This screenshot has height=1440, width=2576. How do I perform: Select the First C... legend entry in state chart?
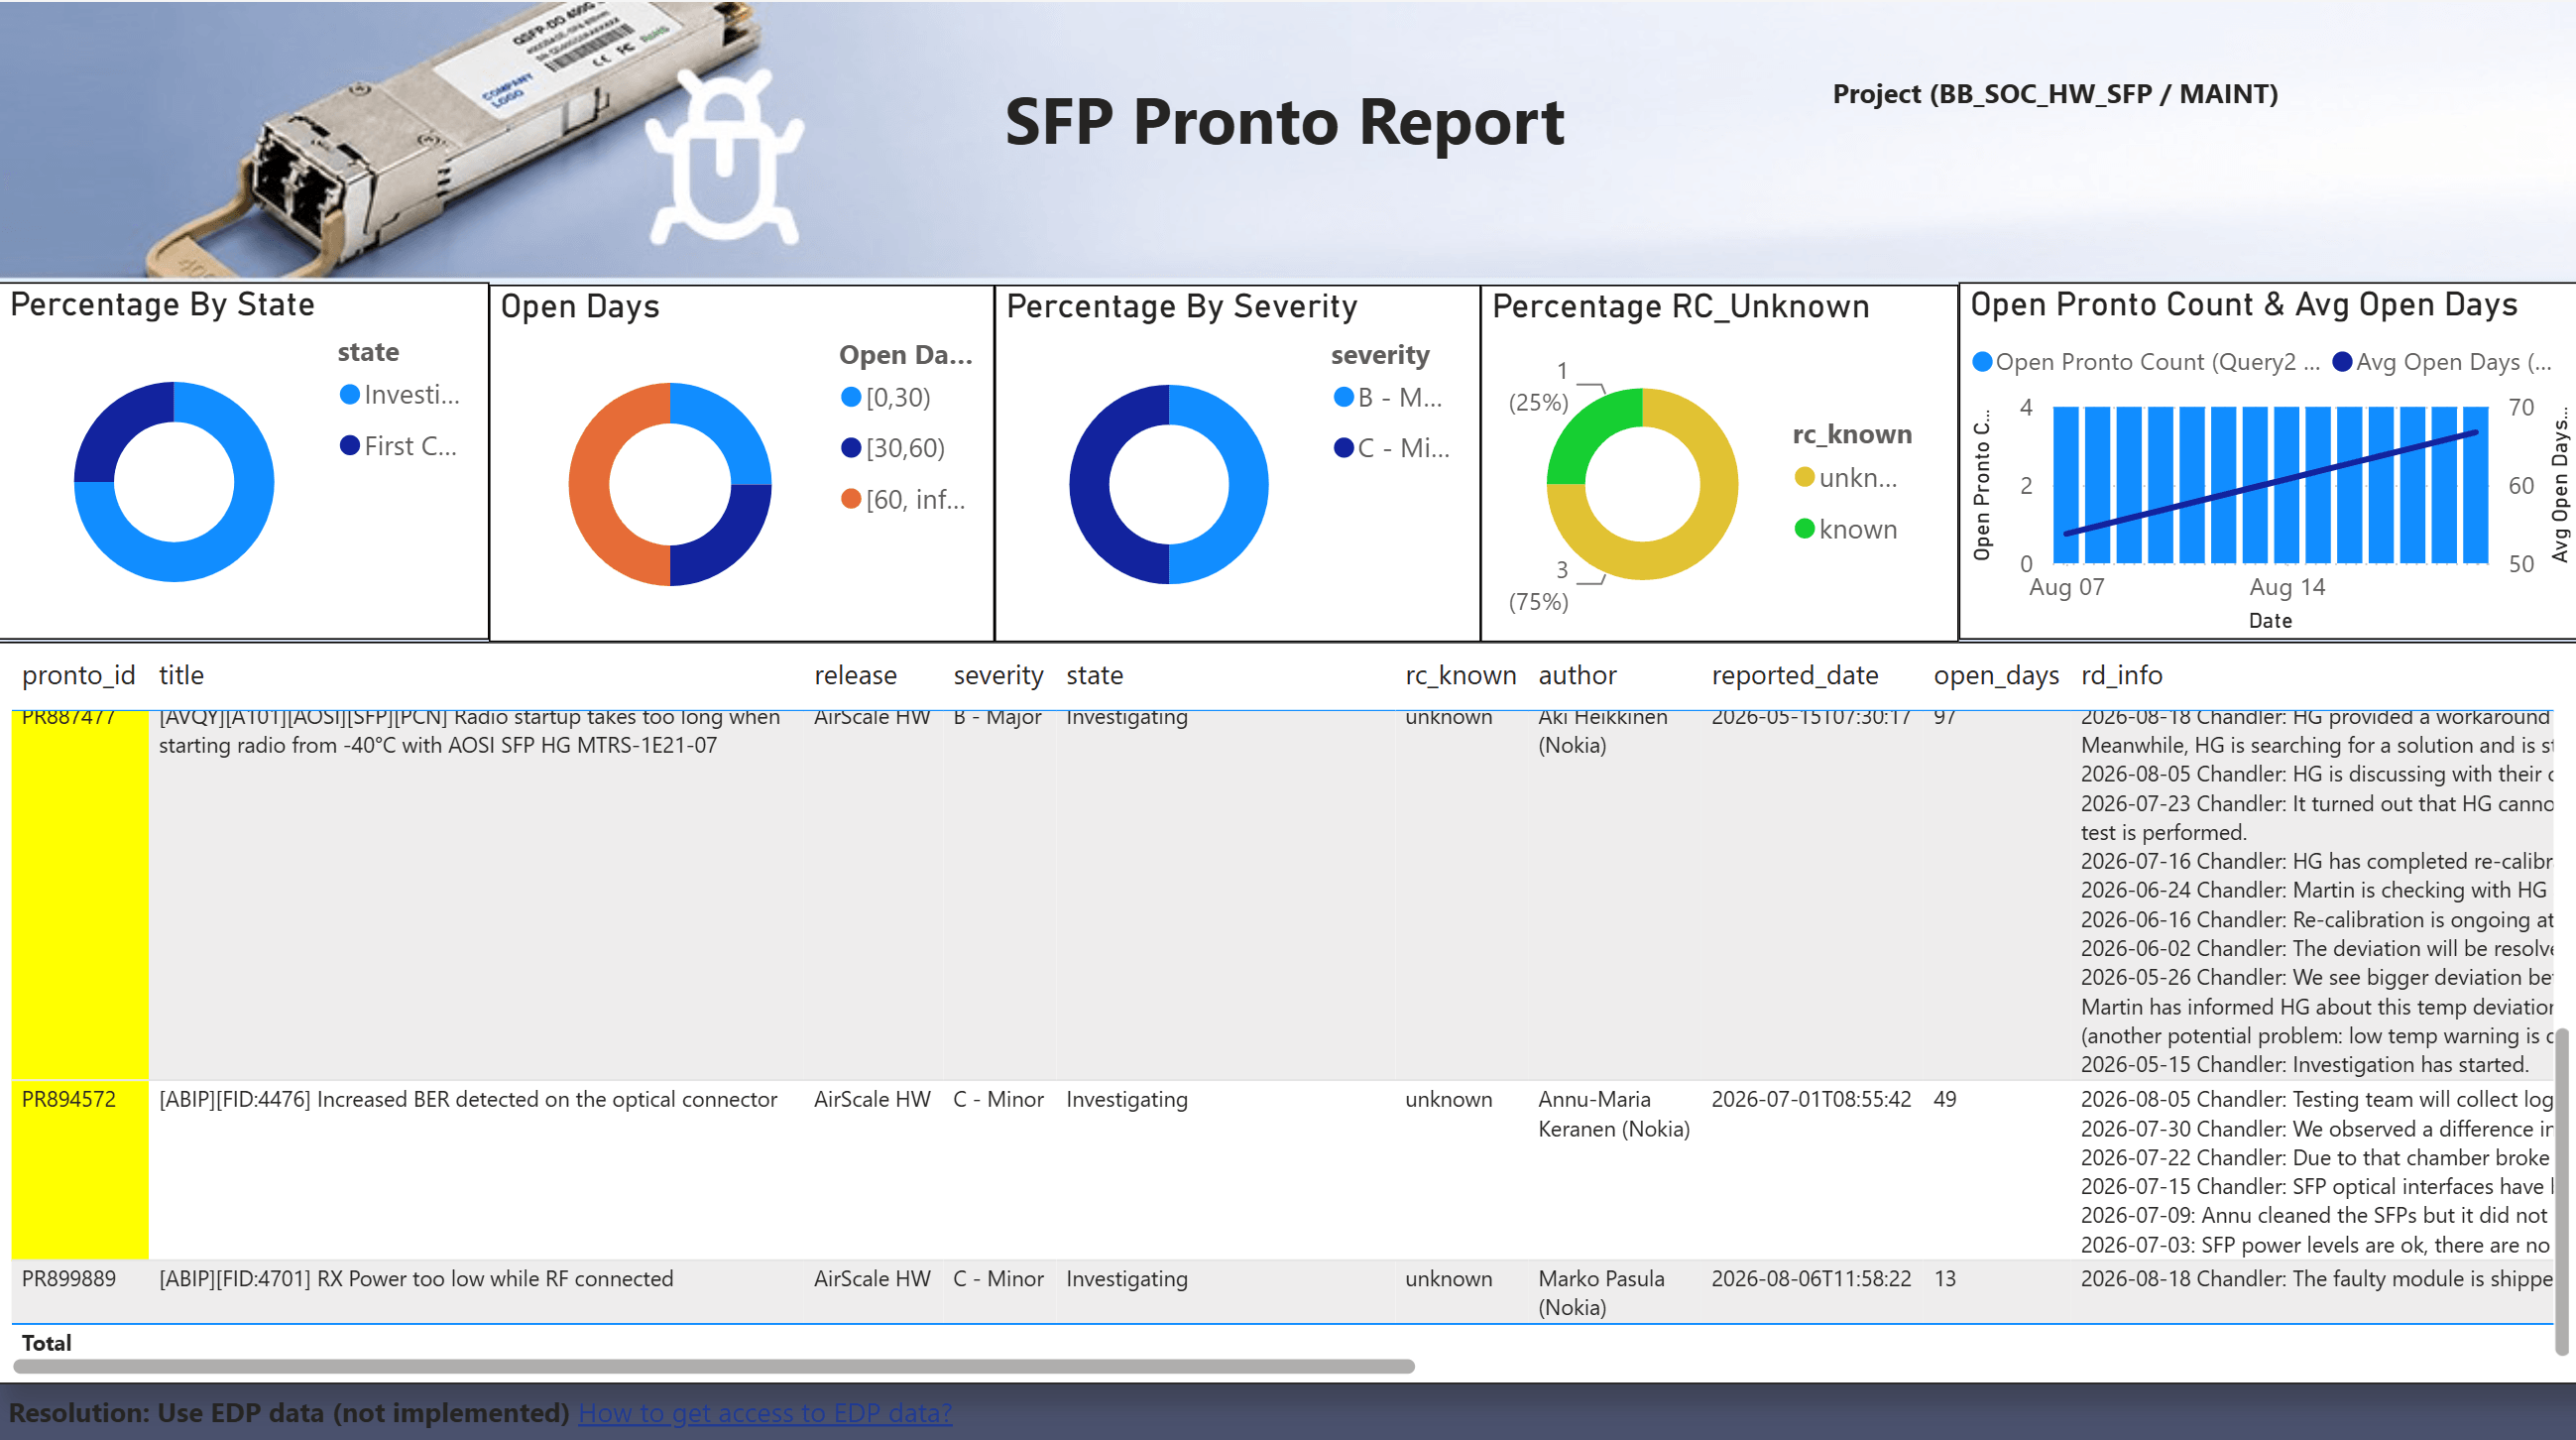pos(399,446)
